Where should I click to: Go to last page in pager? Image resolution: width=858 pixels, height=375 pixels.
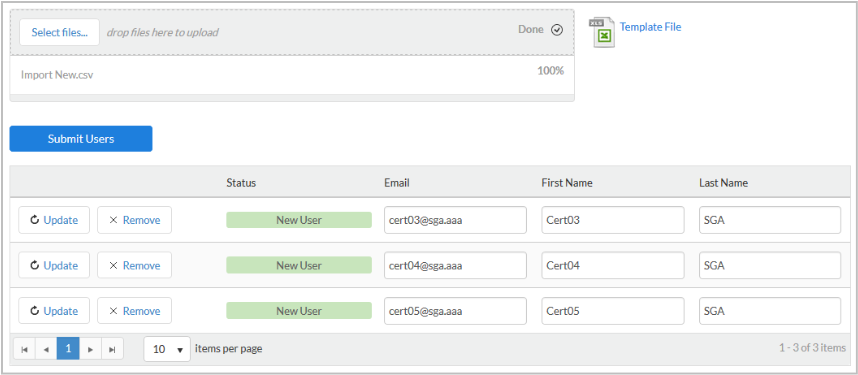[112, 349]
